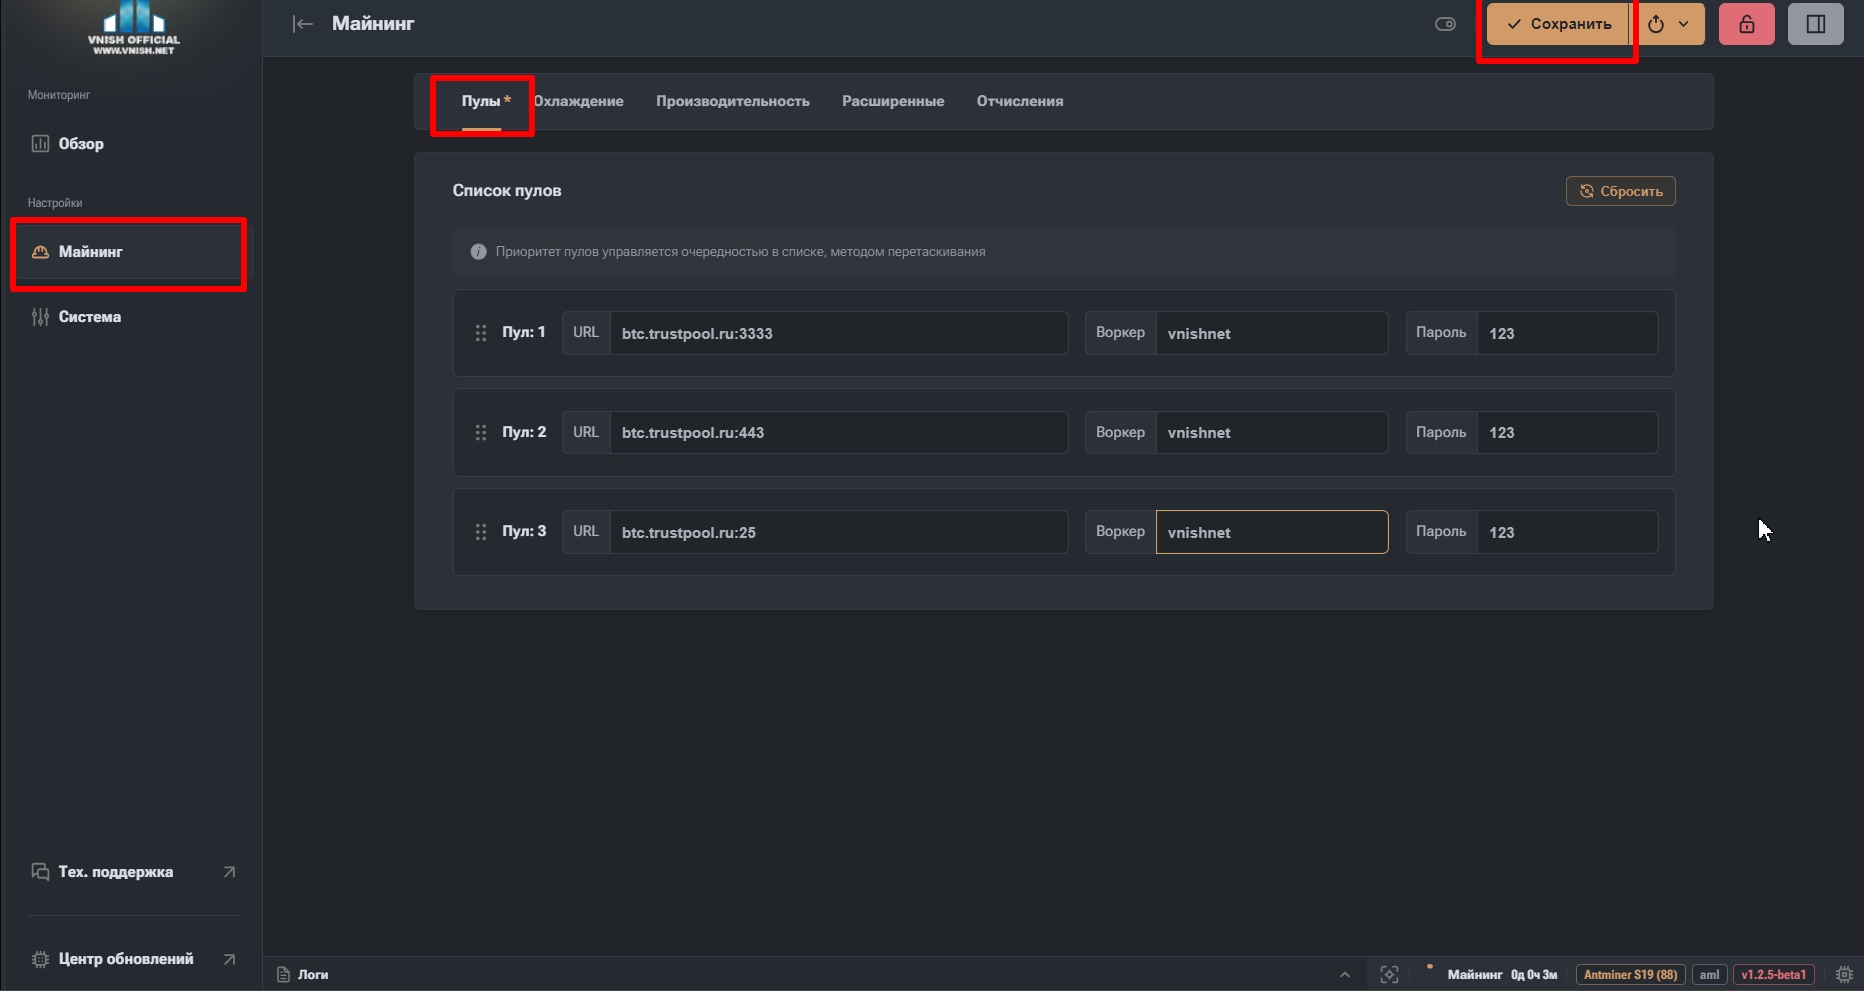The height and width of the screenshot is (991, 1864).
Task: Grab the drag handle of Пул: 3
Action: coord(481,532)
